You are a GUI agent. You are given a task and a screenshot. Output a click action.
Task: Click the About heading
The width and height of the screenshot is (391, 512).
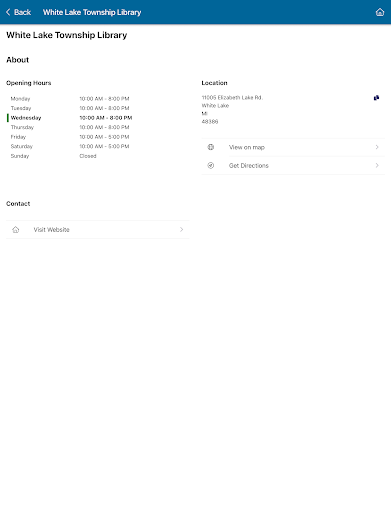point(18,60)
